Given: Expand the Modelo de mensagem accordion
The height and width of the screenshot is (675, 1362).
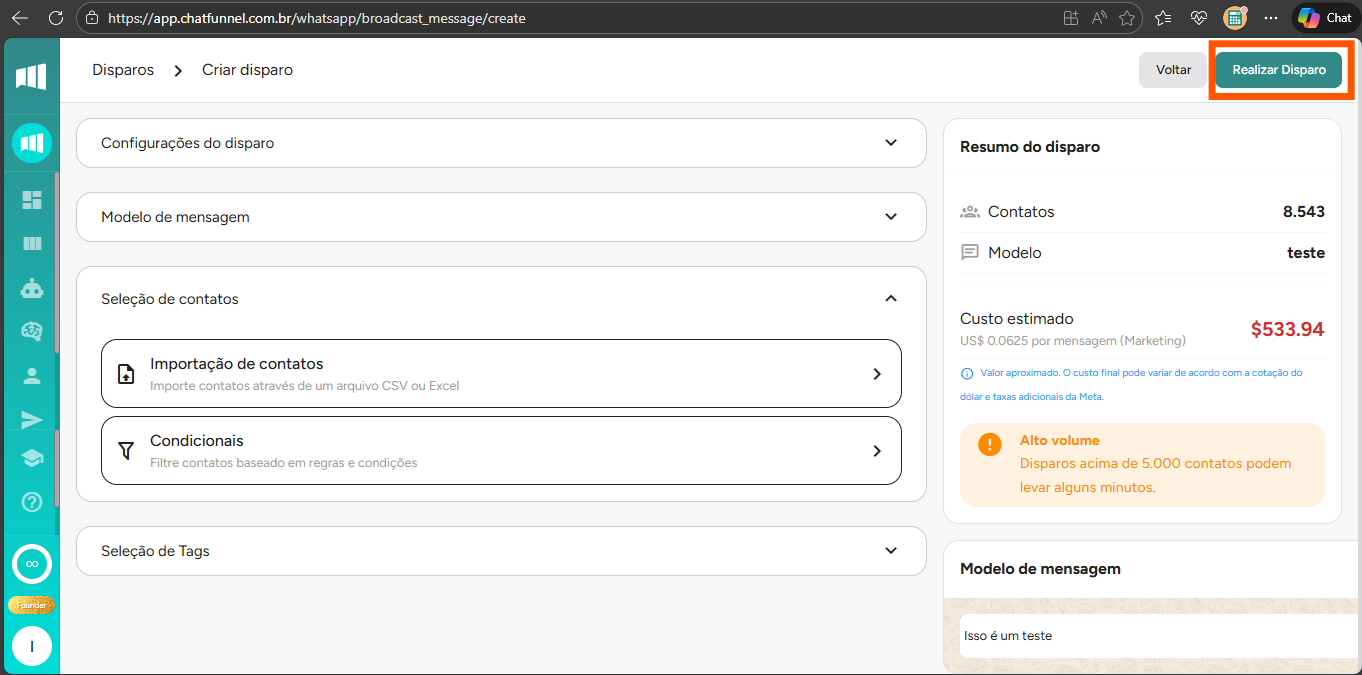Looking at the screenshot, I should pyautogui.click(x=501, y=217).
